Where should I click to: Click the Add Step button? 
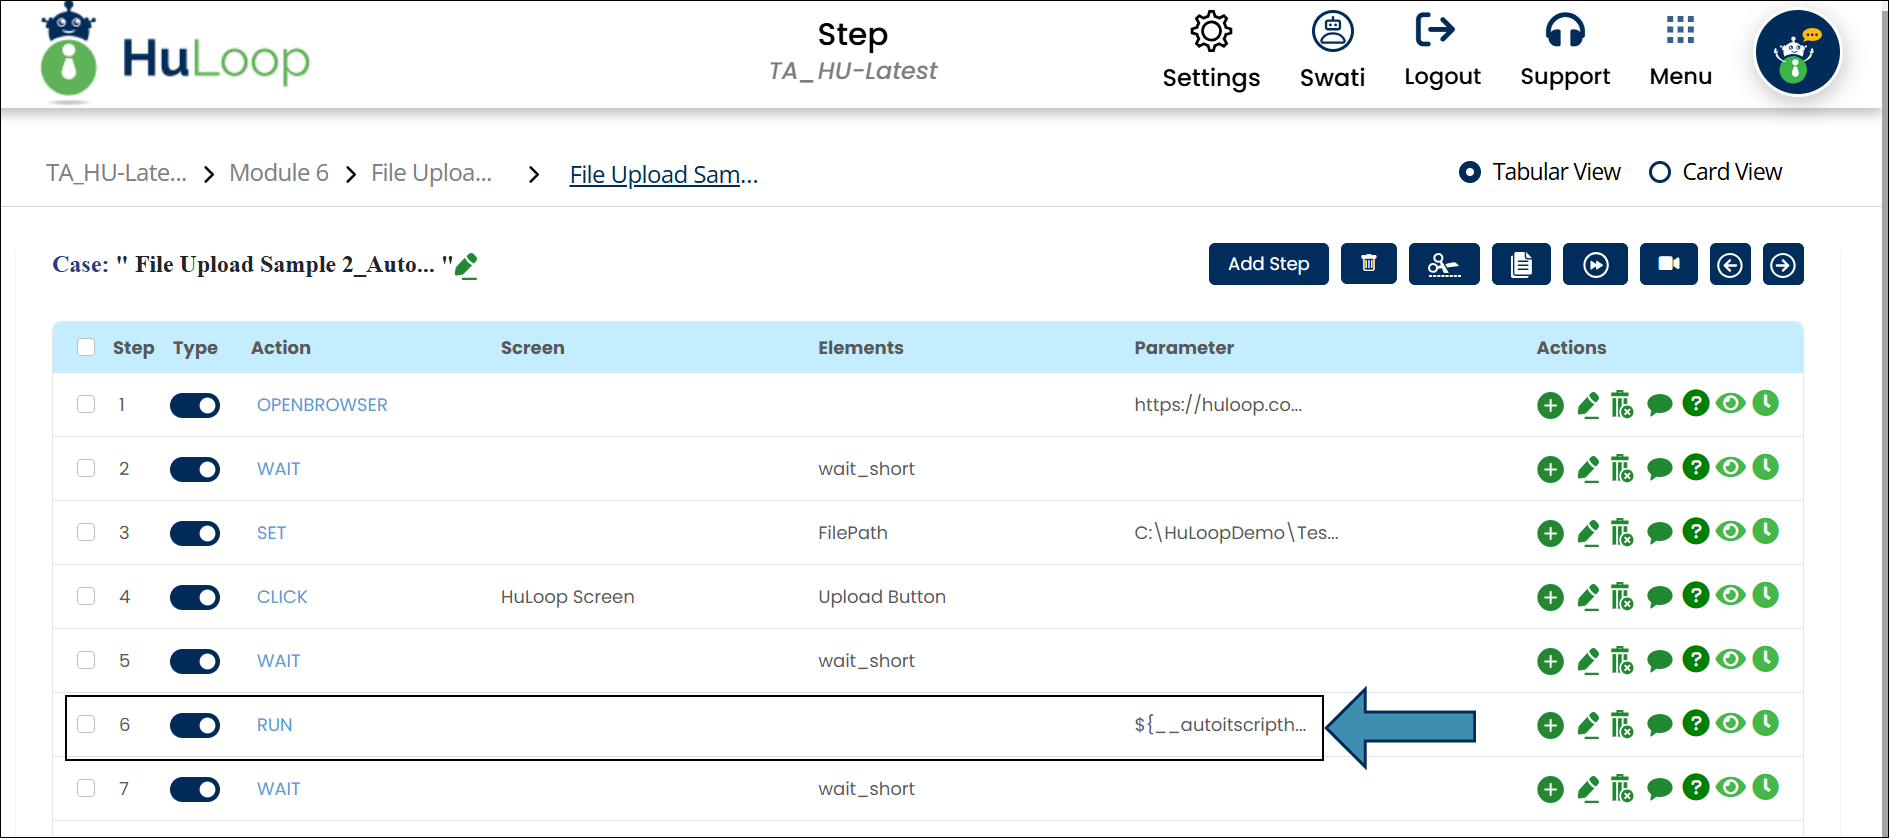(1268, 264)
